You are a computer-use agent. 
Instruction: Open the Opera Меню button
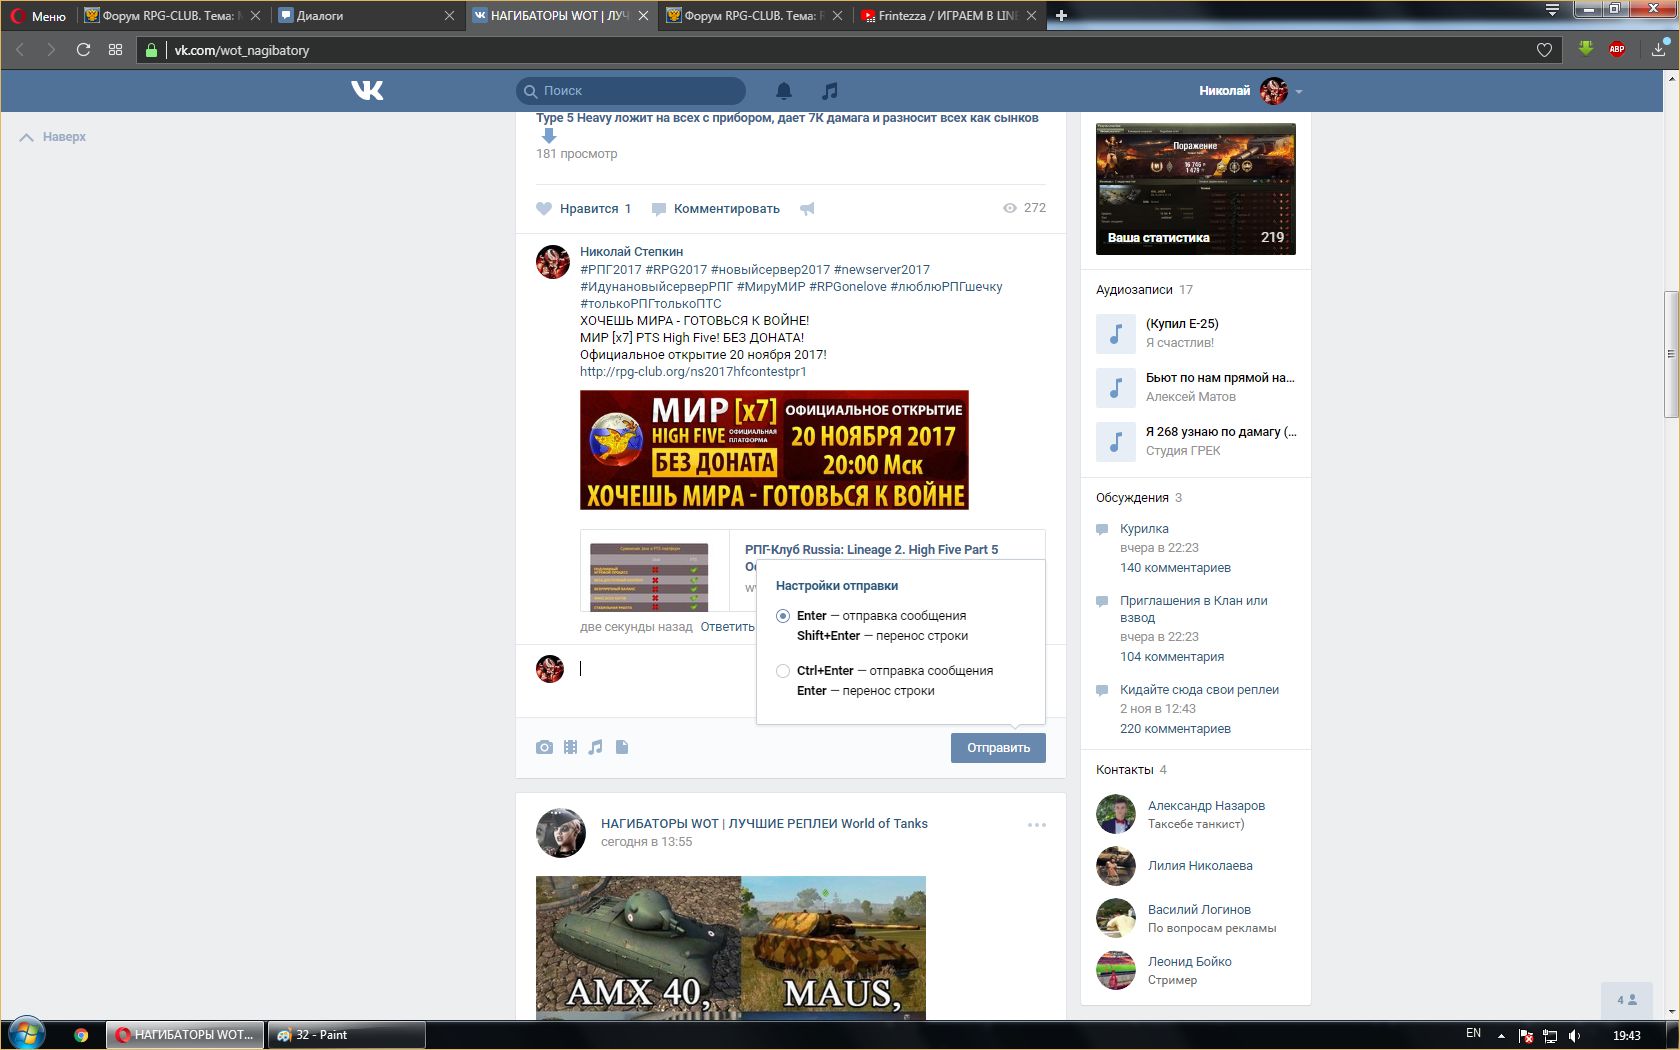coord(38,15)
